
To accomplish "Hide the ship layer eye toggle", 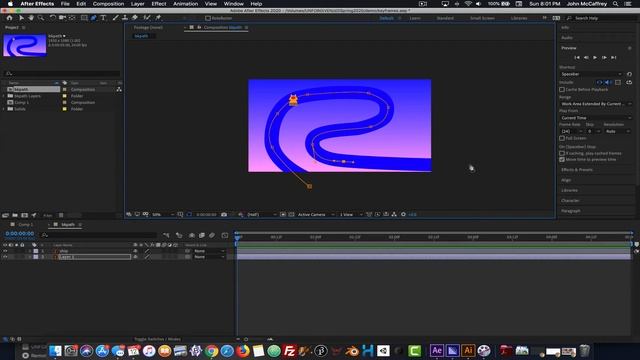I will point(5,251).
